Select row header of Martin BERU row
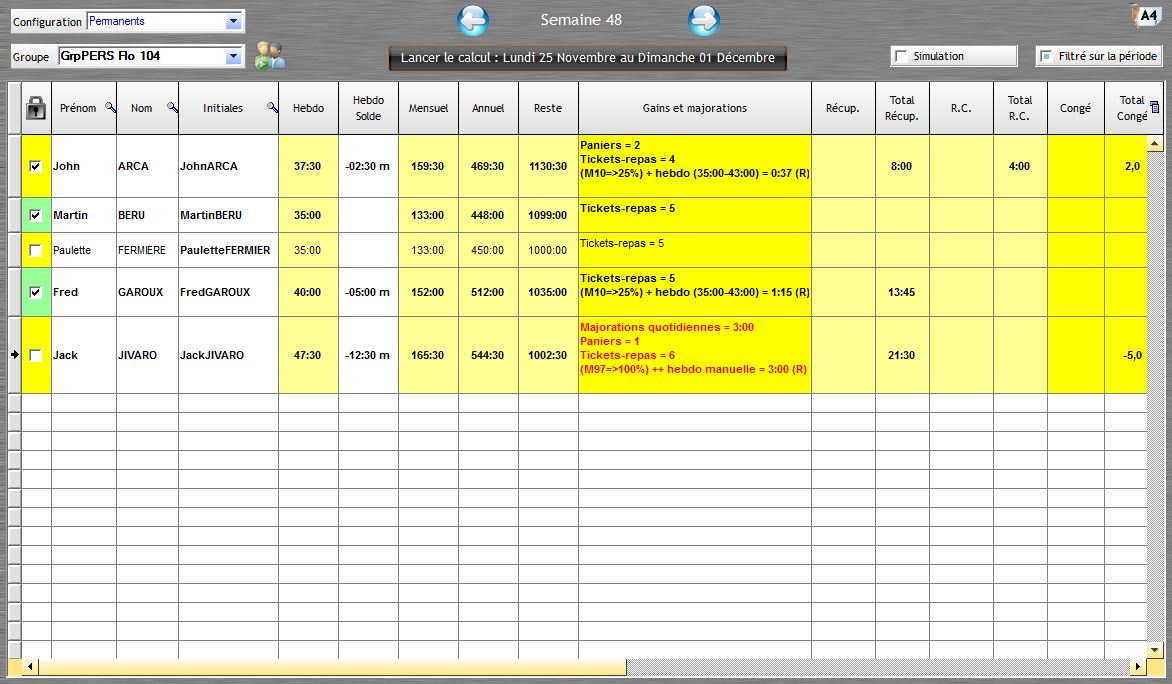This screenshot has height=684, width=1172. [x=14, y=215]
